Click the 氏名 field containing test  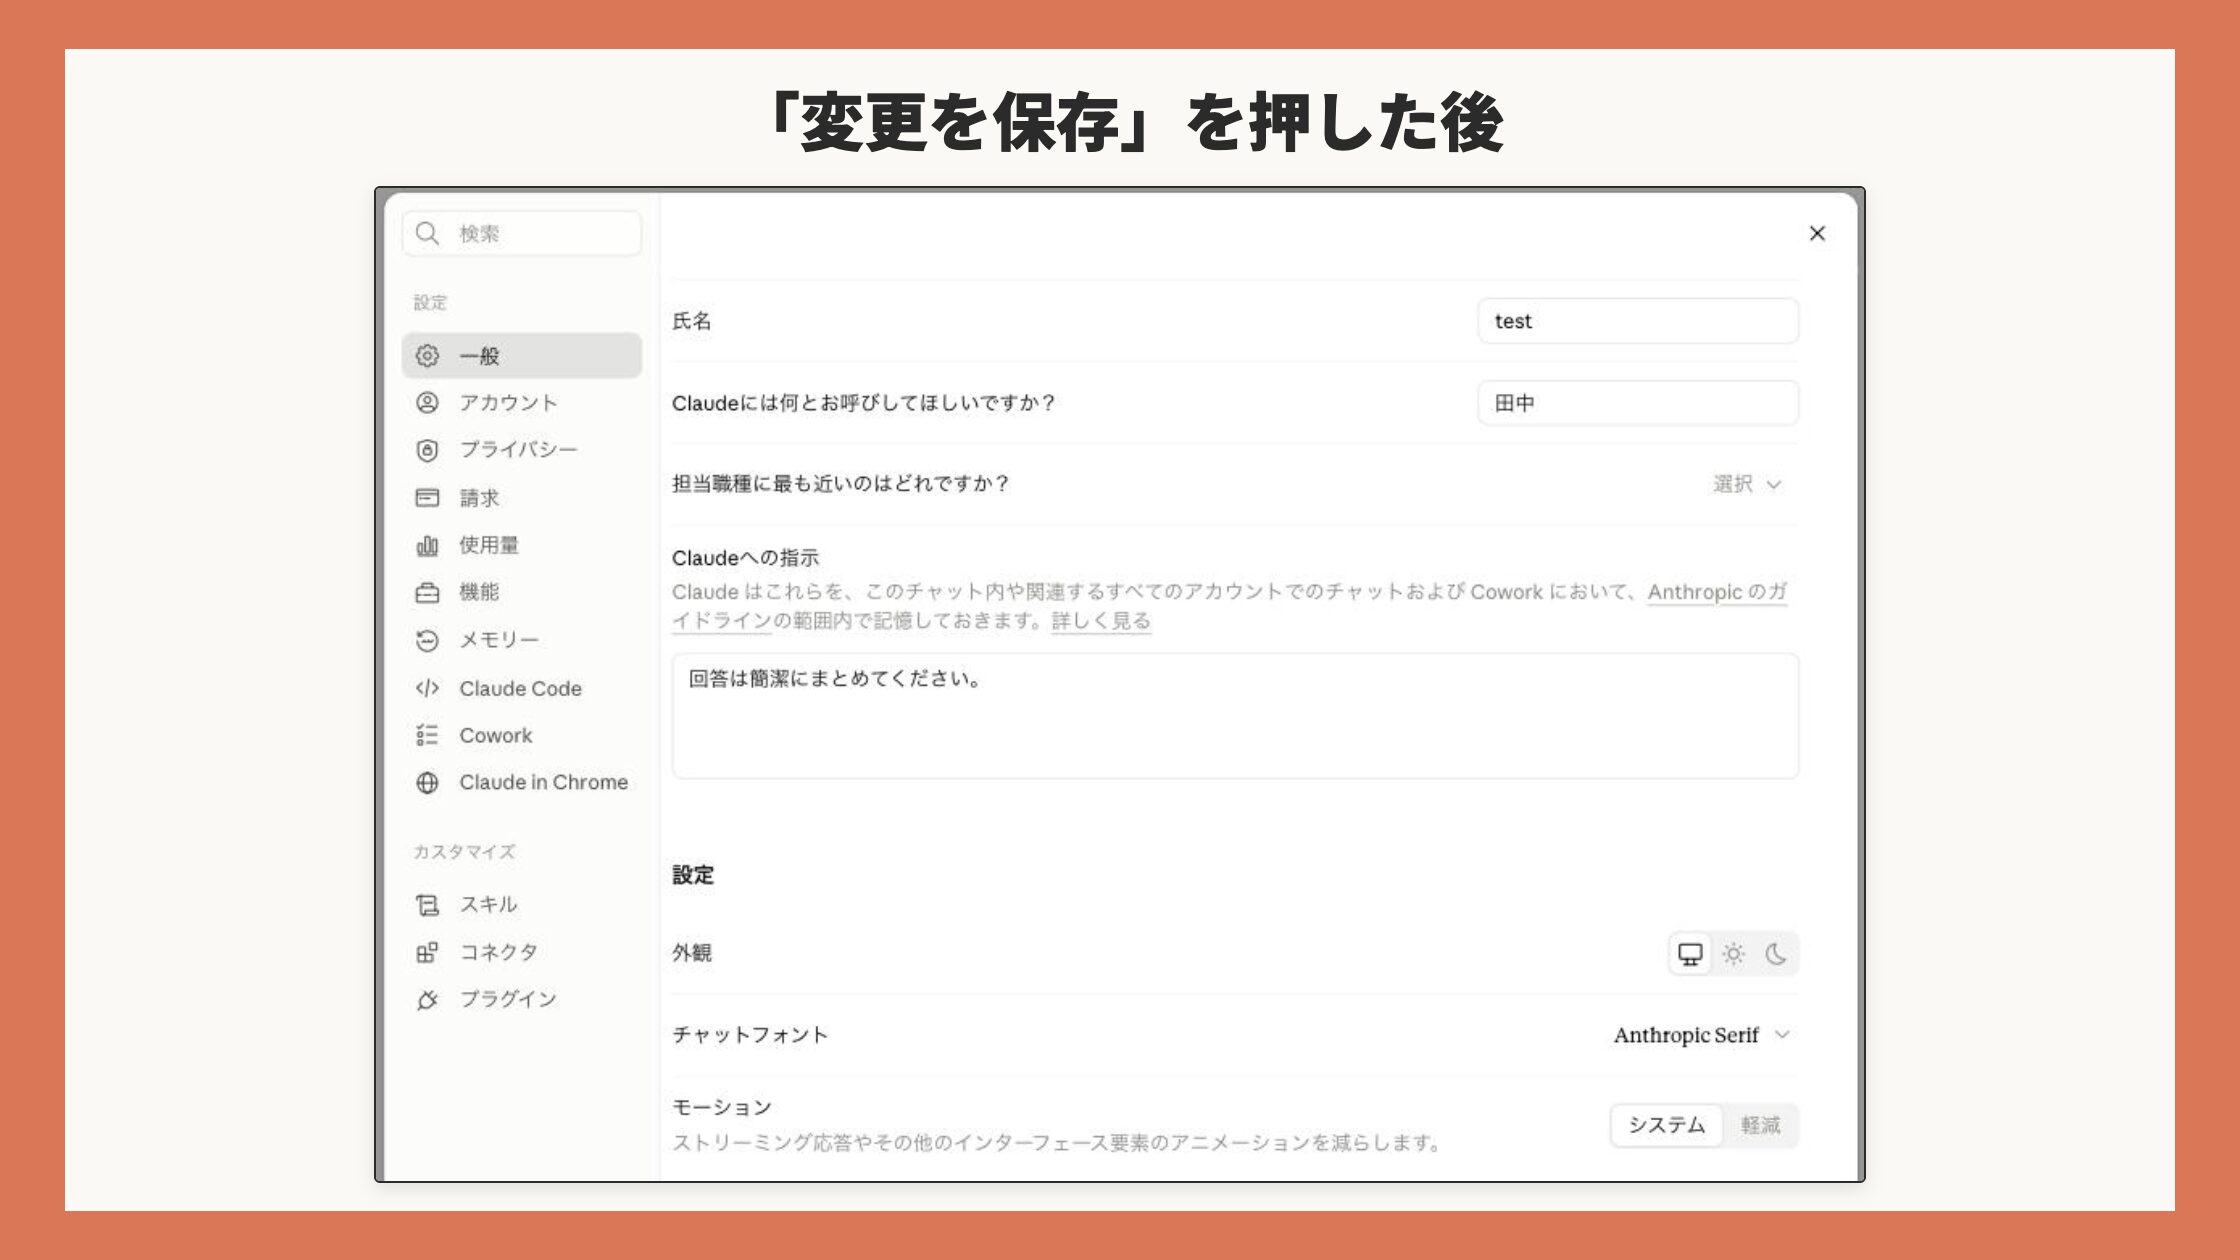(1638, 321)
